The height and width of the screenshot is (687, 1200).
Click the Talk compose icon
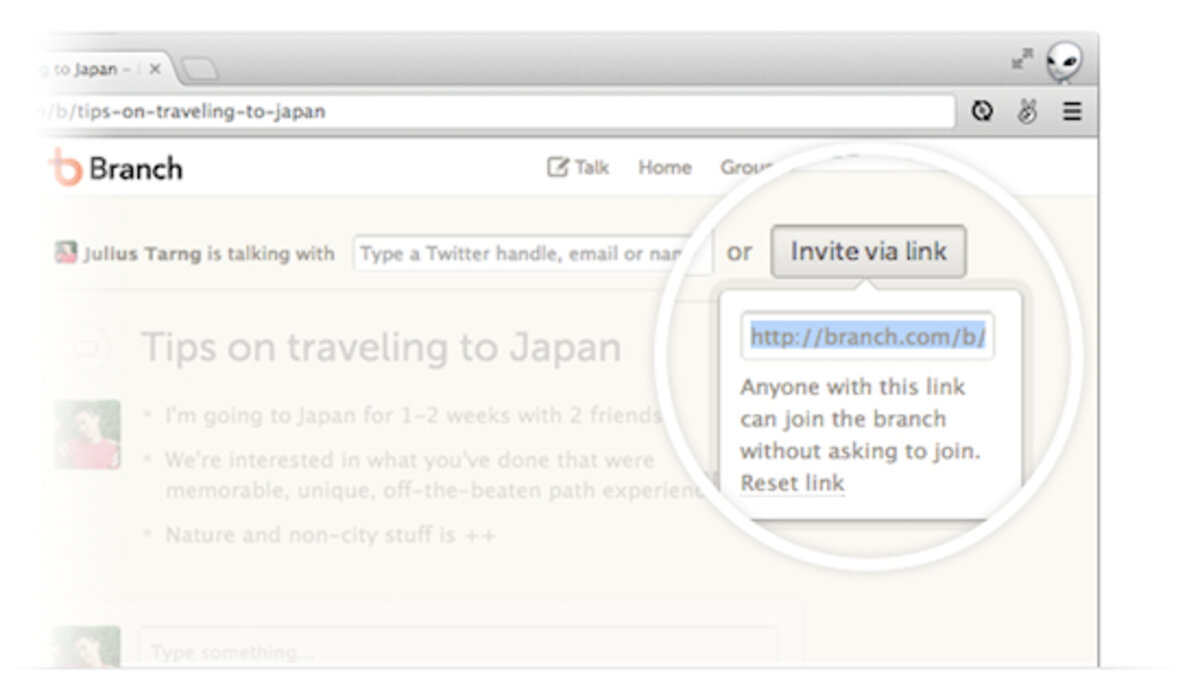click(557, 168)
